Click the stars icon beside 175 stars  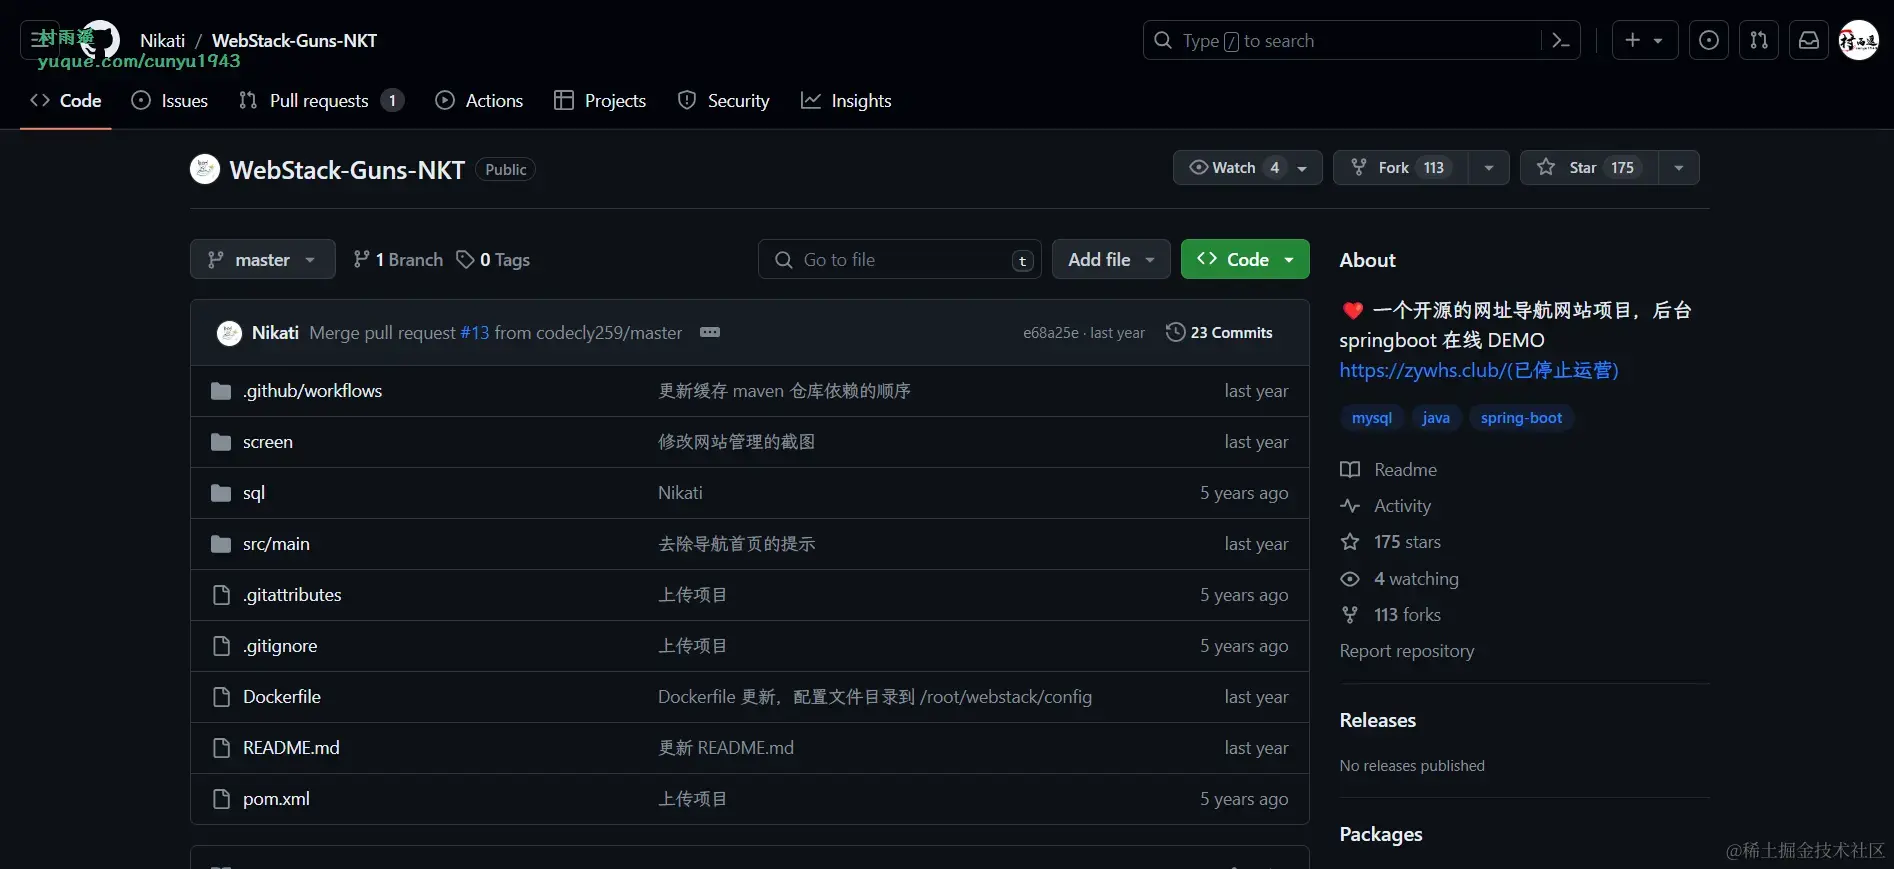tap(1350, 542)
